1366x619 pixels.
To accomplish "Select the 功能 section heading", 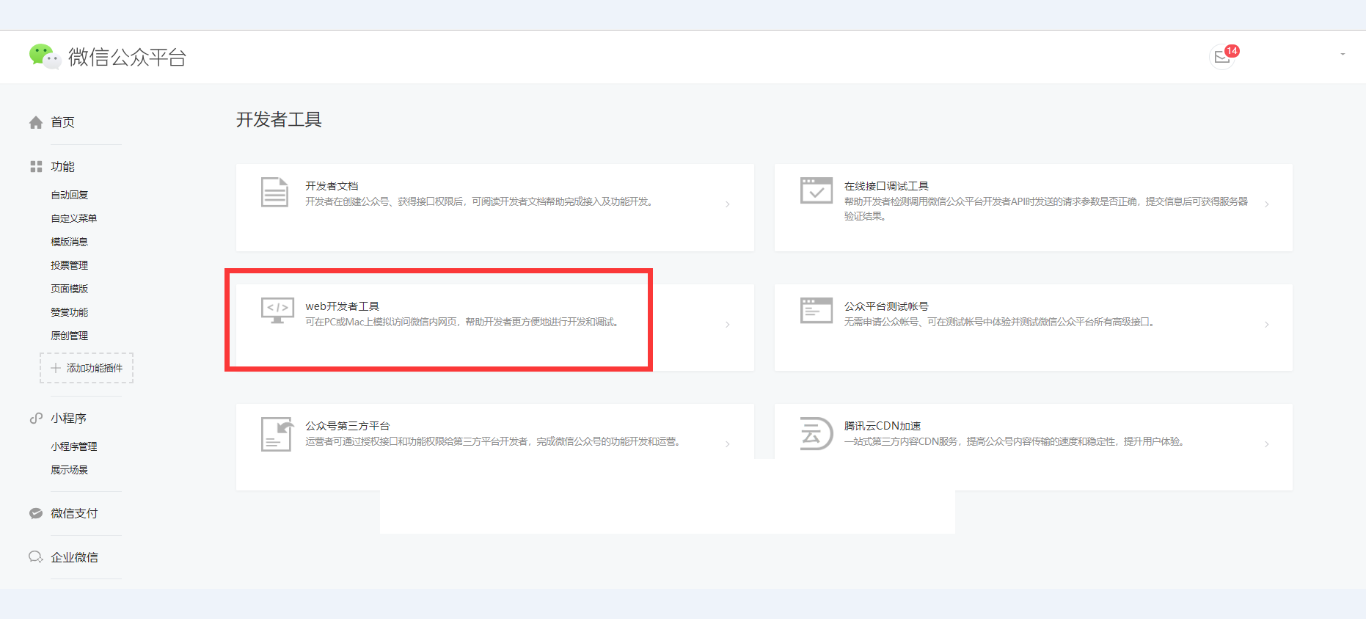I will [x=63, y=167].
